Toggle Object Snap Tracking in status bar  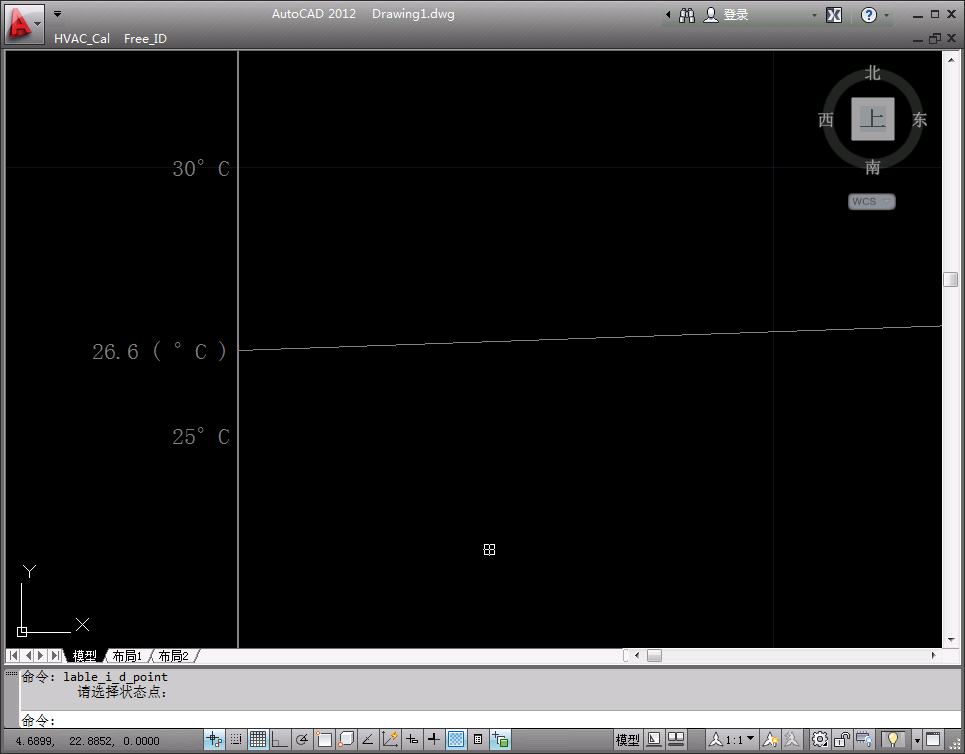(367, 739)
